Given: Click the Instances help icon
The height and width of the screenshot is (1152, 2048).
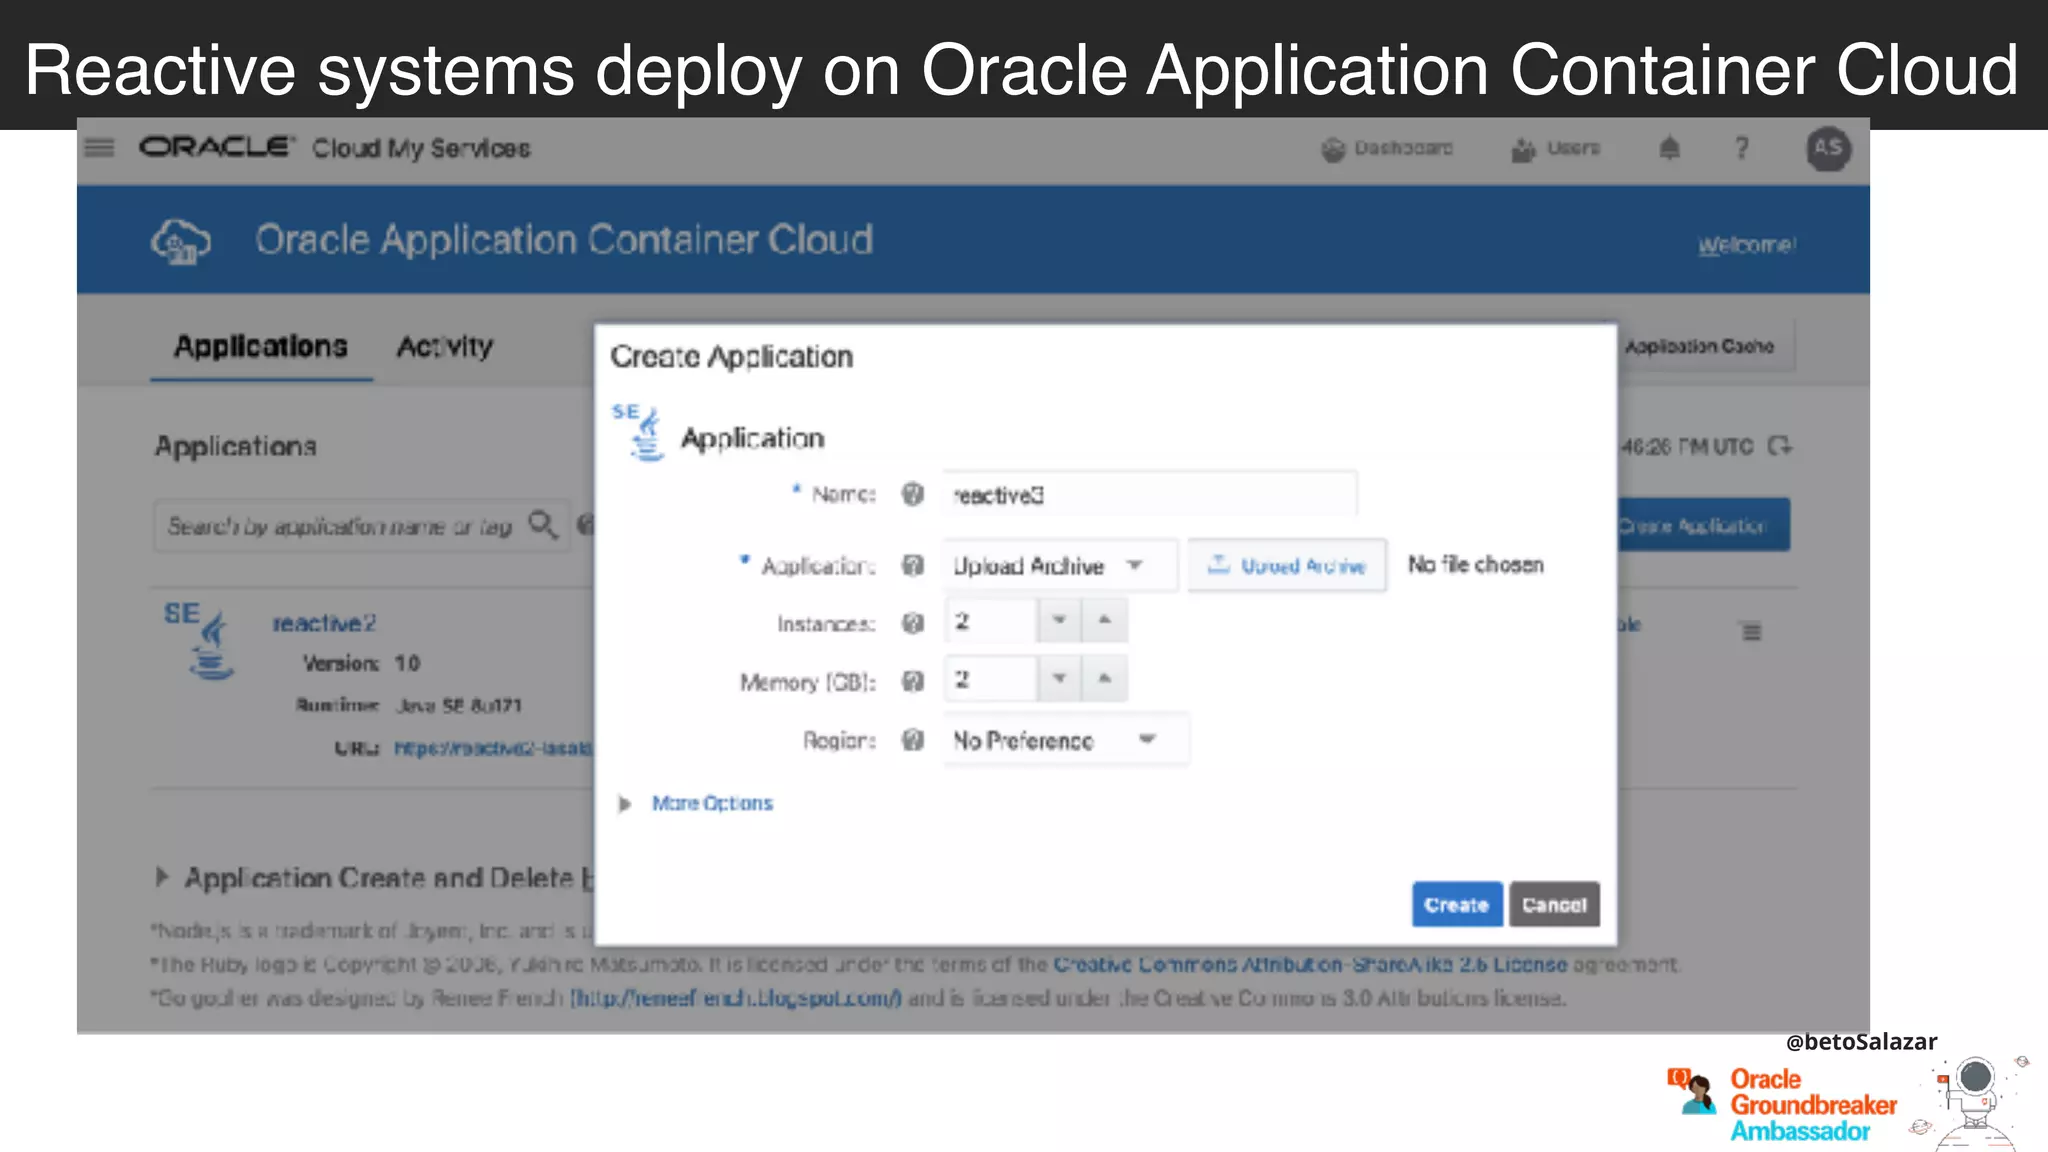Looking at the screenshot, I should (x=912, y=623).
